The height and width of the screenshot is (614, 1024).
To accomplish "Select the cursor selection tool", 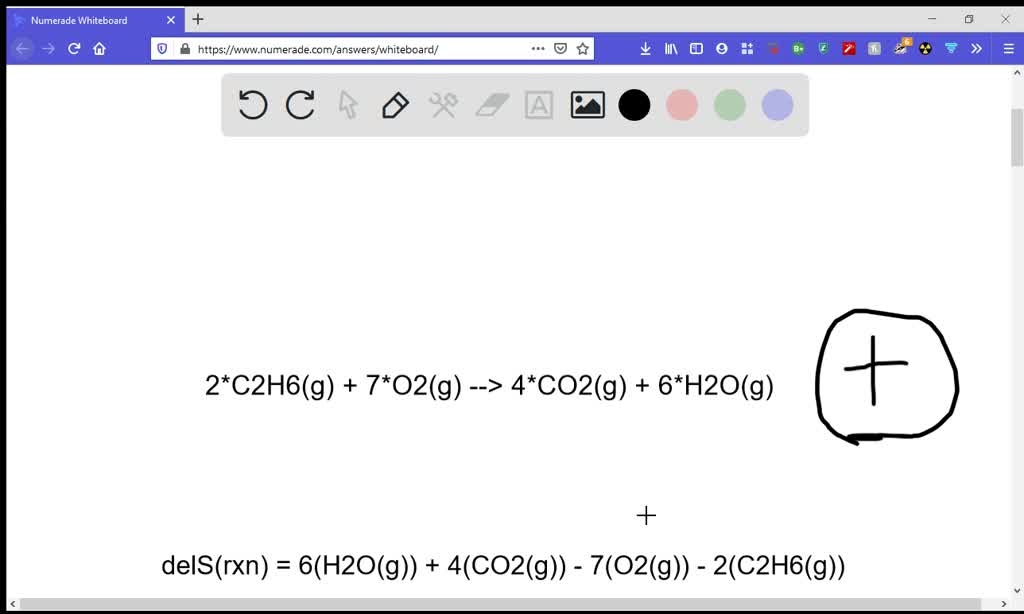I will 347,104.
